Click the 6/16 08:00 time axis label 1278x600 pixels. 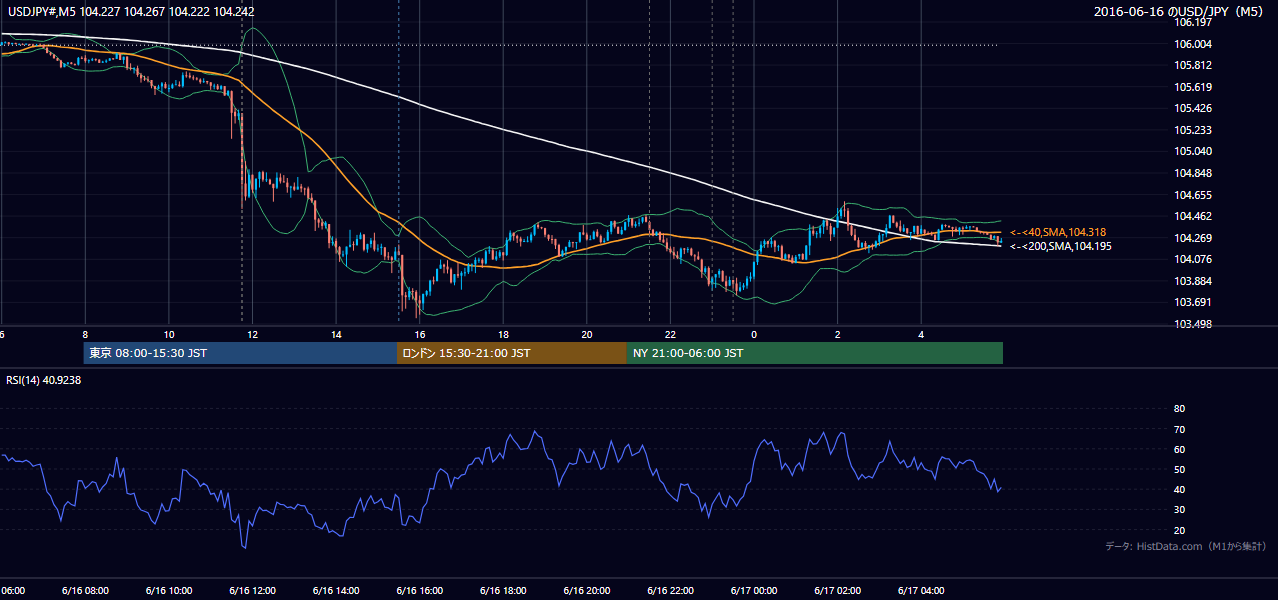tap(85, 591)
